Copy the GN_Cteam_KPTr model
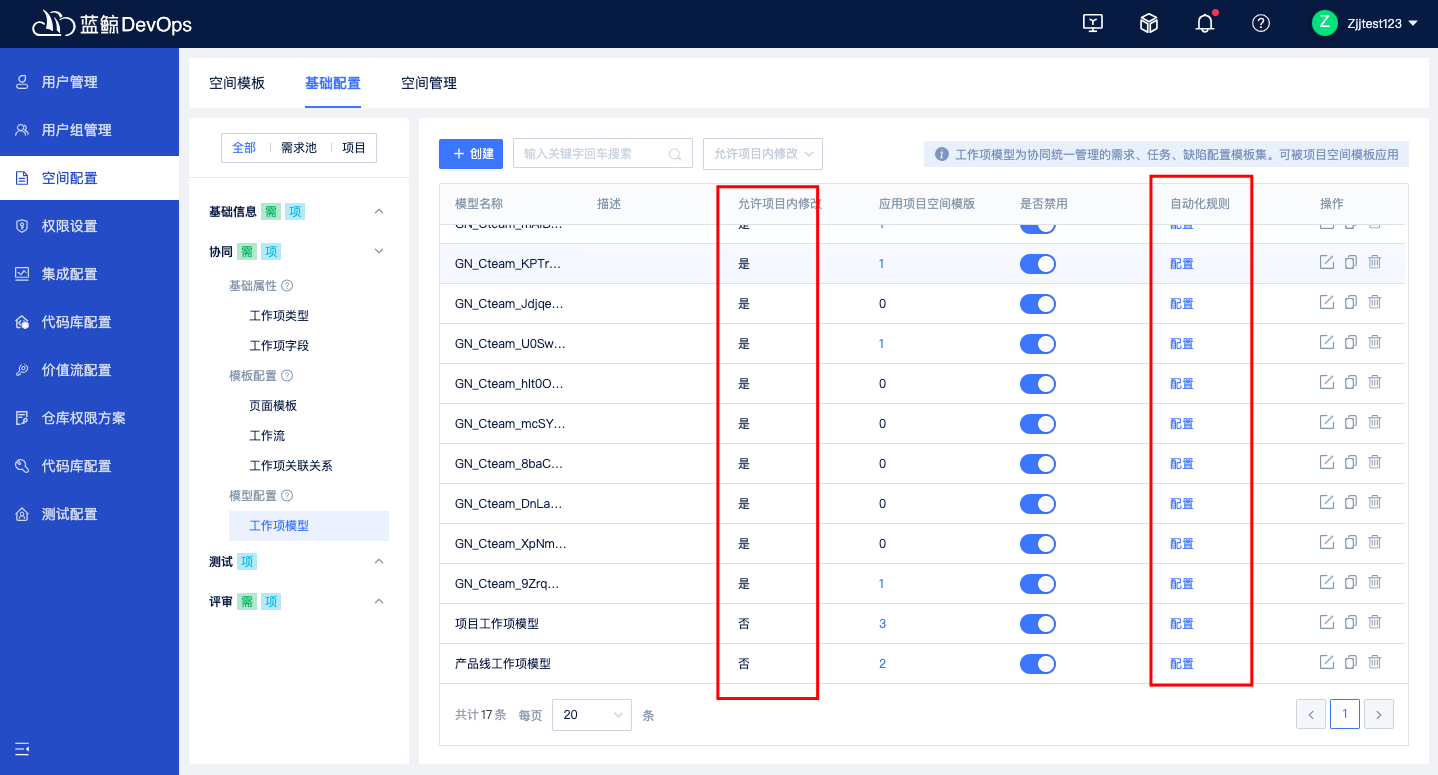 1351,262
